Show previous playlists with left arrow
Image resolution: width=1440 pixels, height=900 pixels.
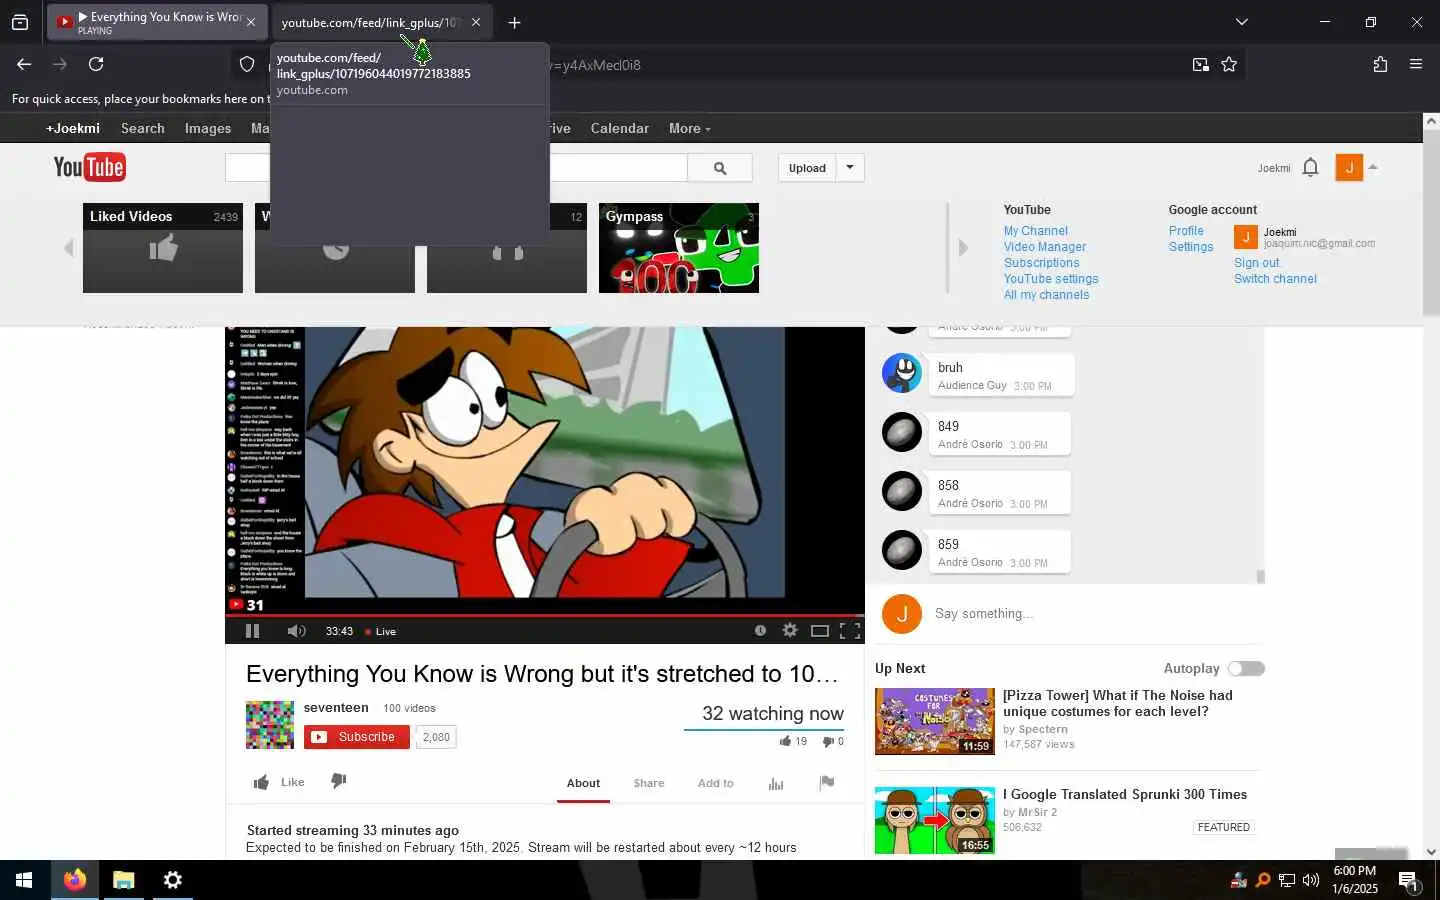tap(68, 248)
